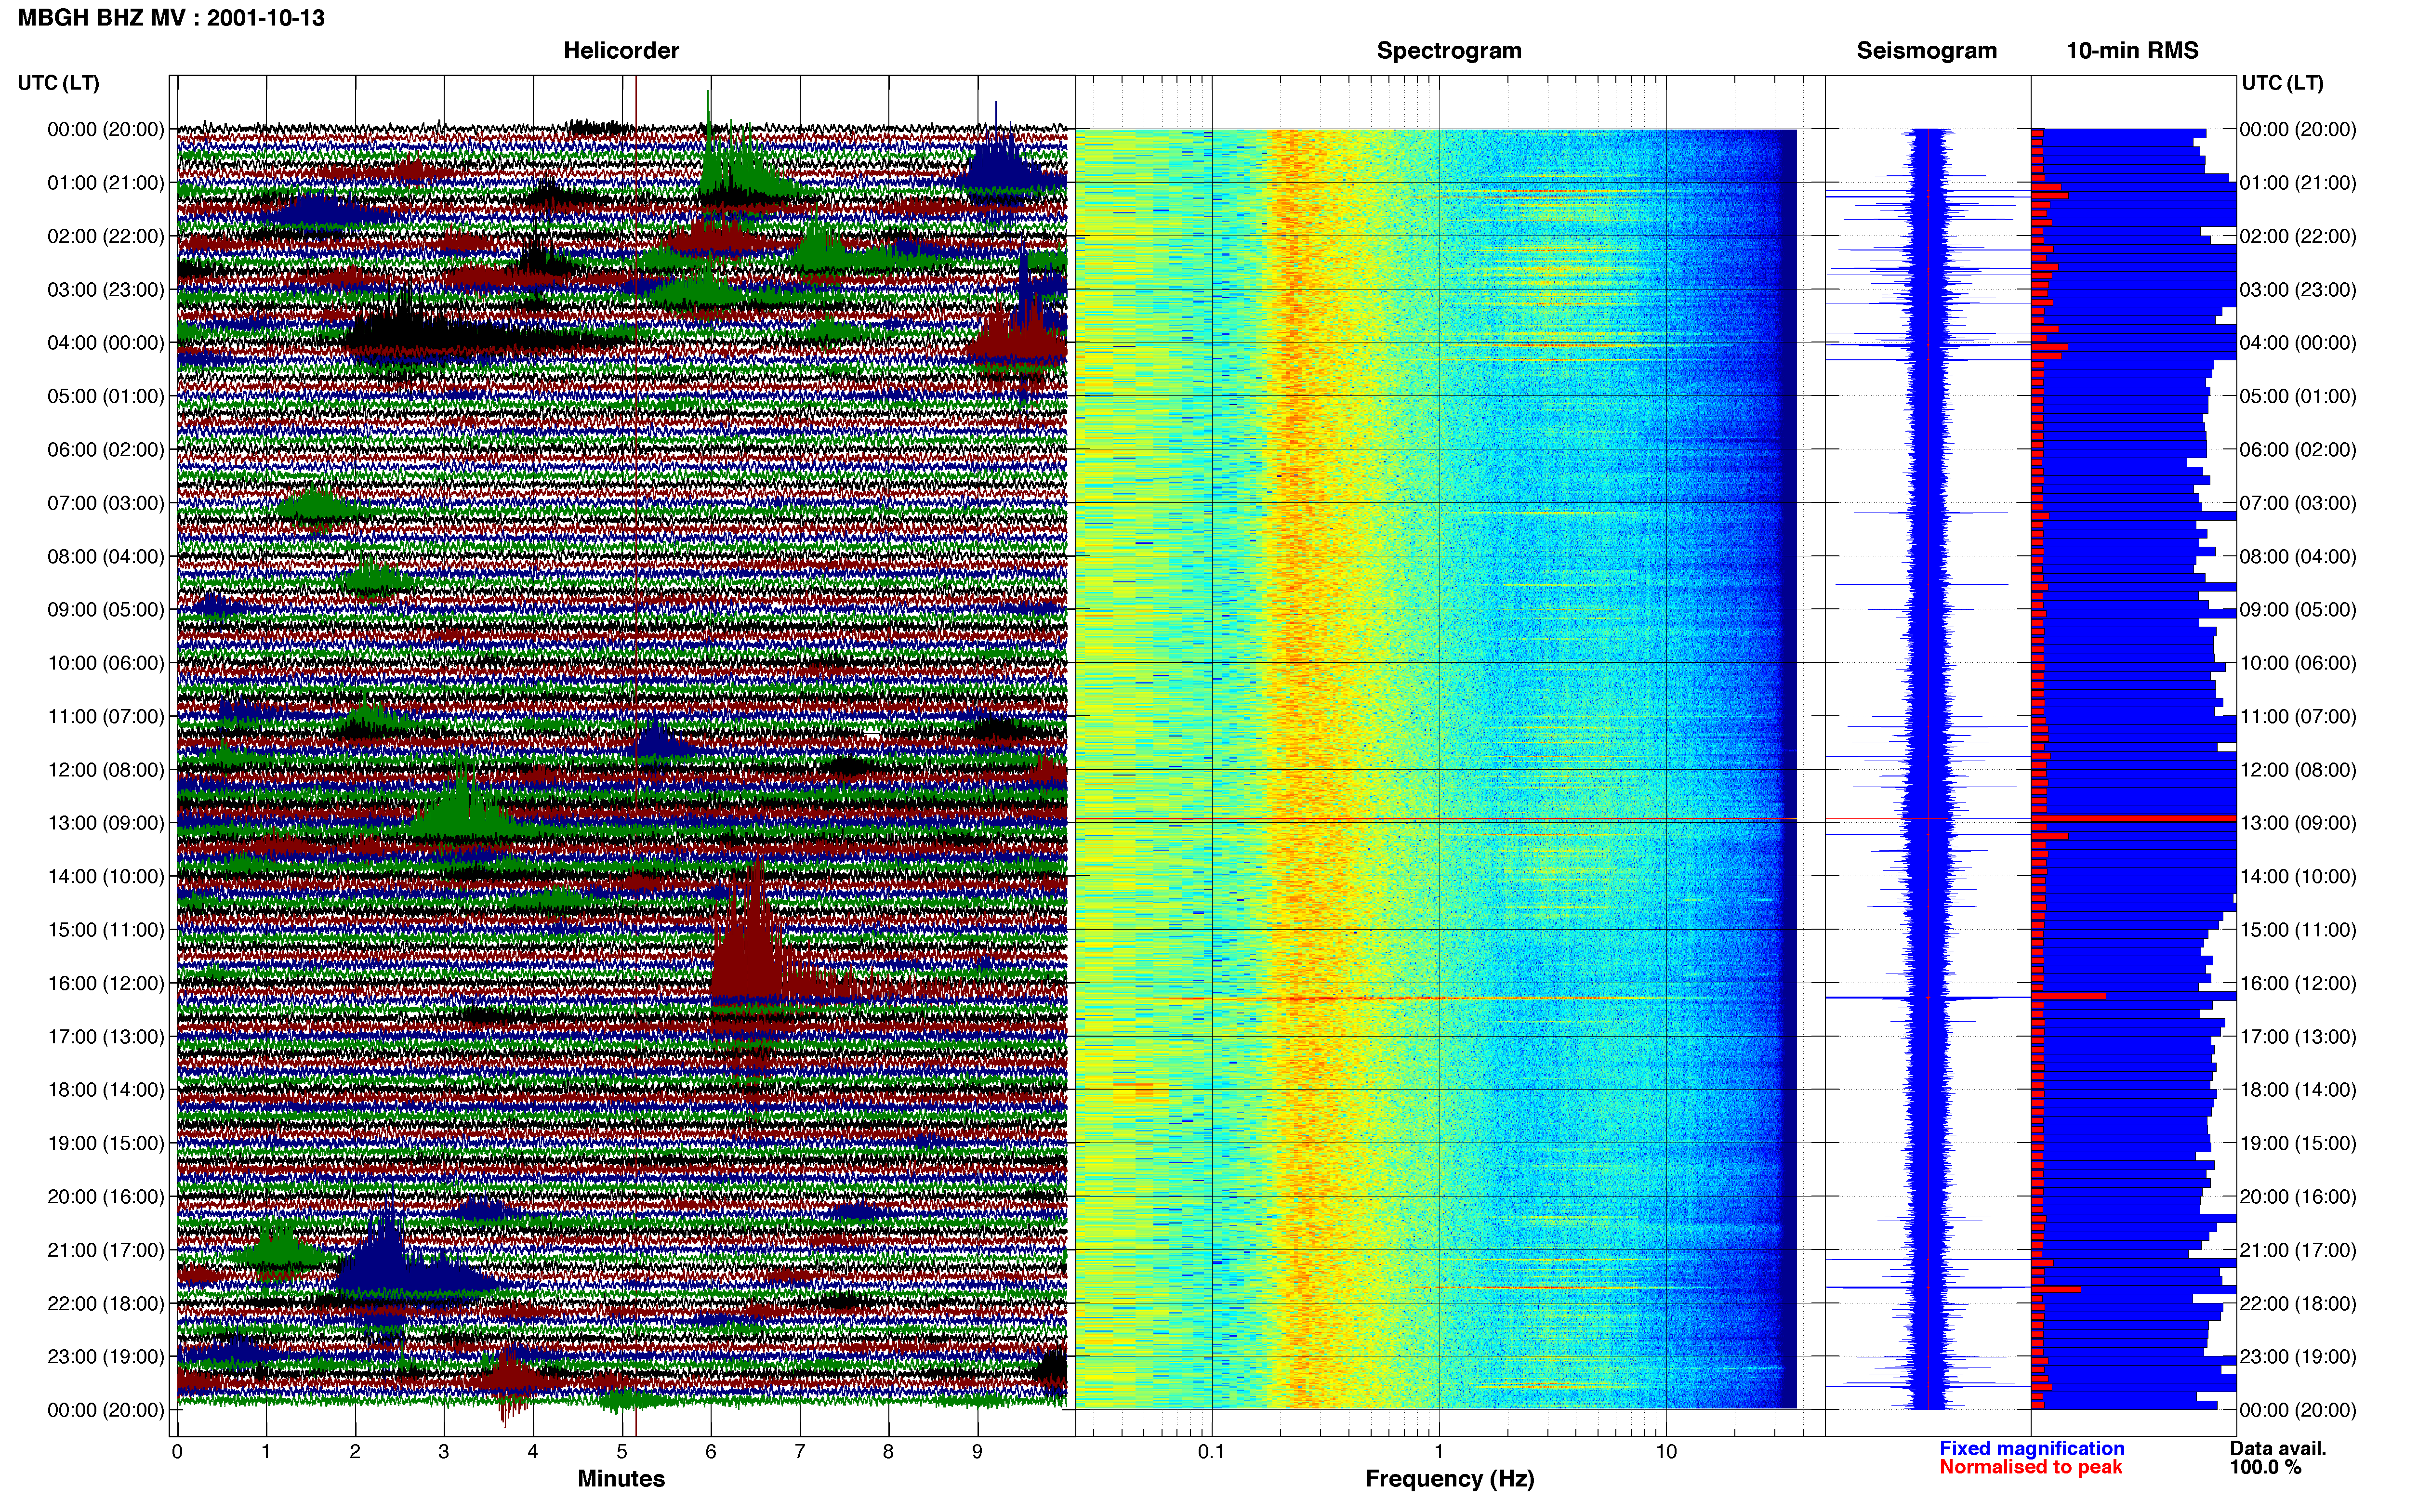This screenshot has width=2418, height=1512.
Task: Click the 'Frequency (Hz)' axis label
Action: click(1449, 1479)
